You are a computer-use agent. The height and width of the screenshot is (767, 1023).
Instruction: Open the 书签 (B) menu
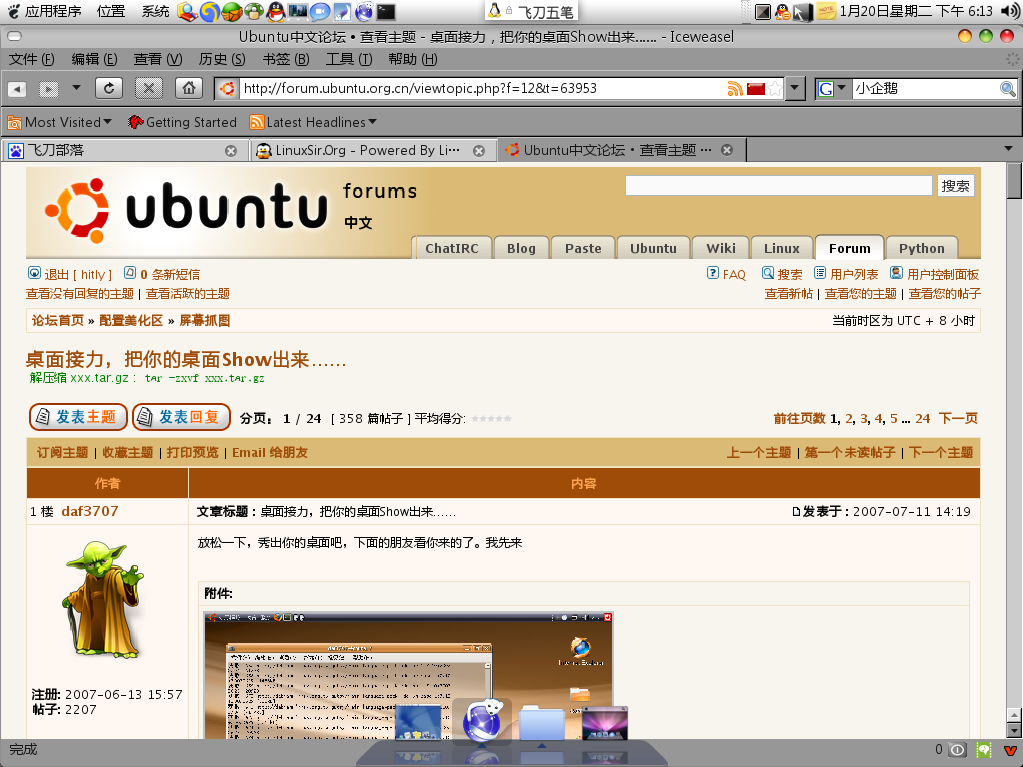tap(286, 59)
